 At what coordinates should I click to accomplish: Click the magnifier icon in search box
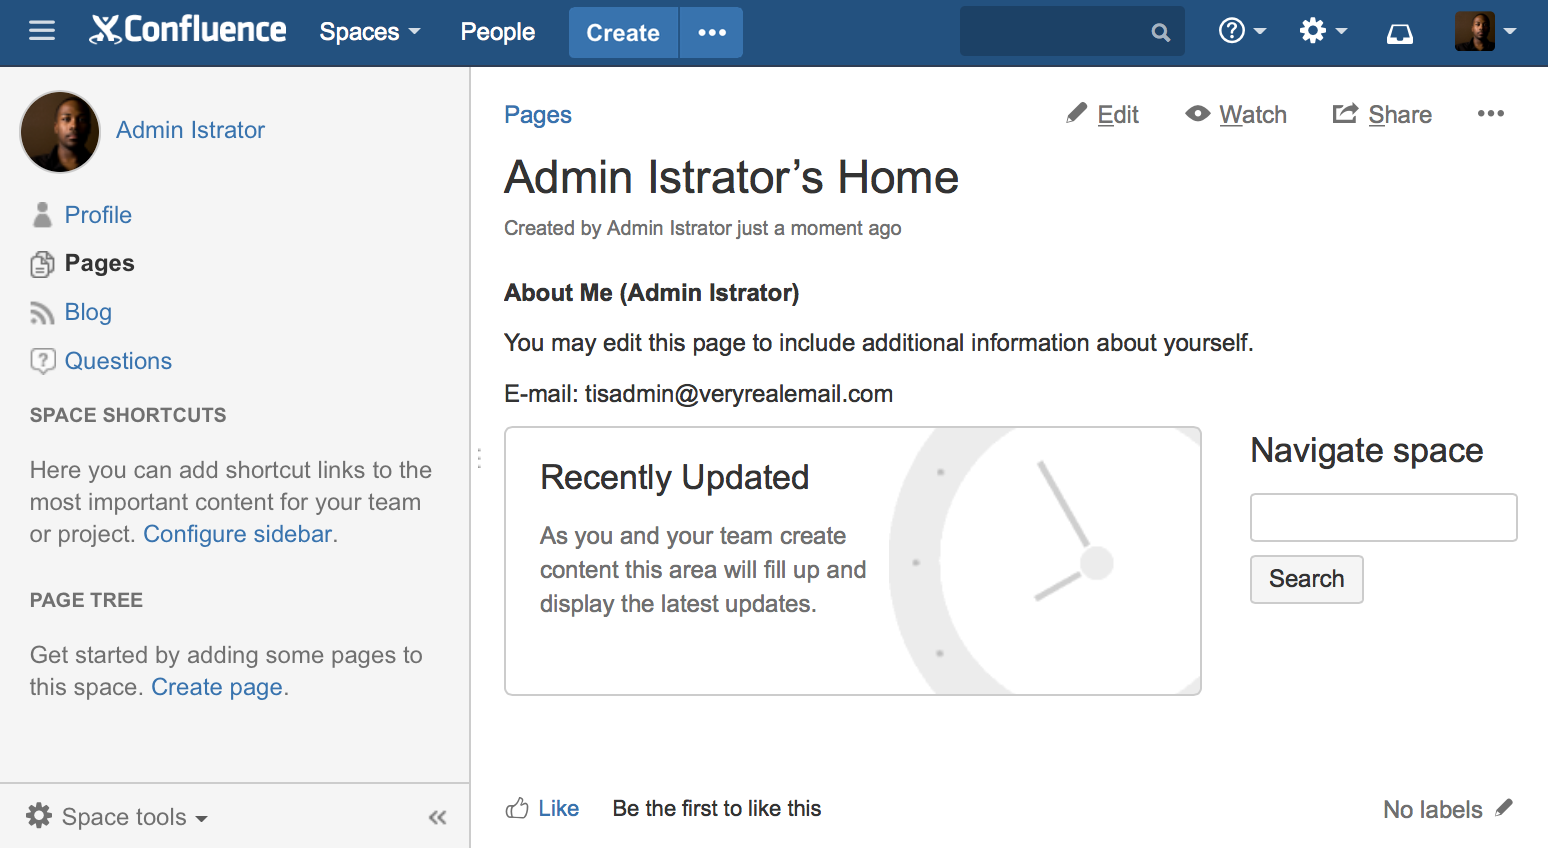(1160, 33)
